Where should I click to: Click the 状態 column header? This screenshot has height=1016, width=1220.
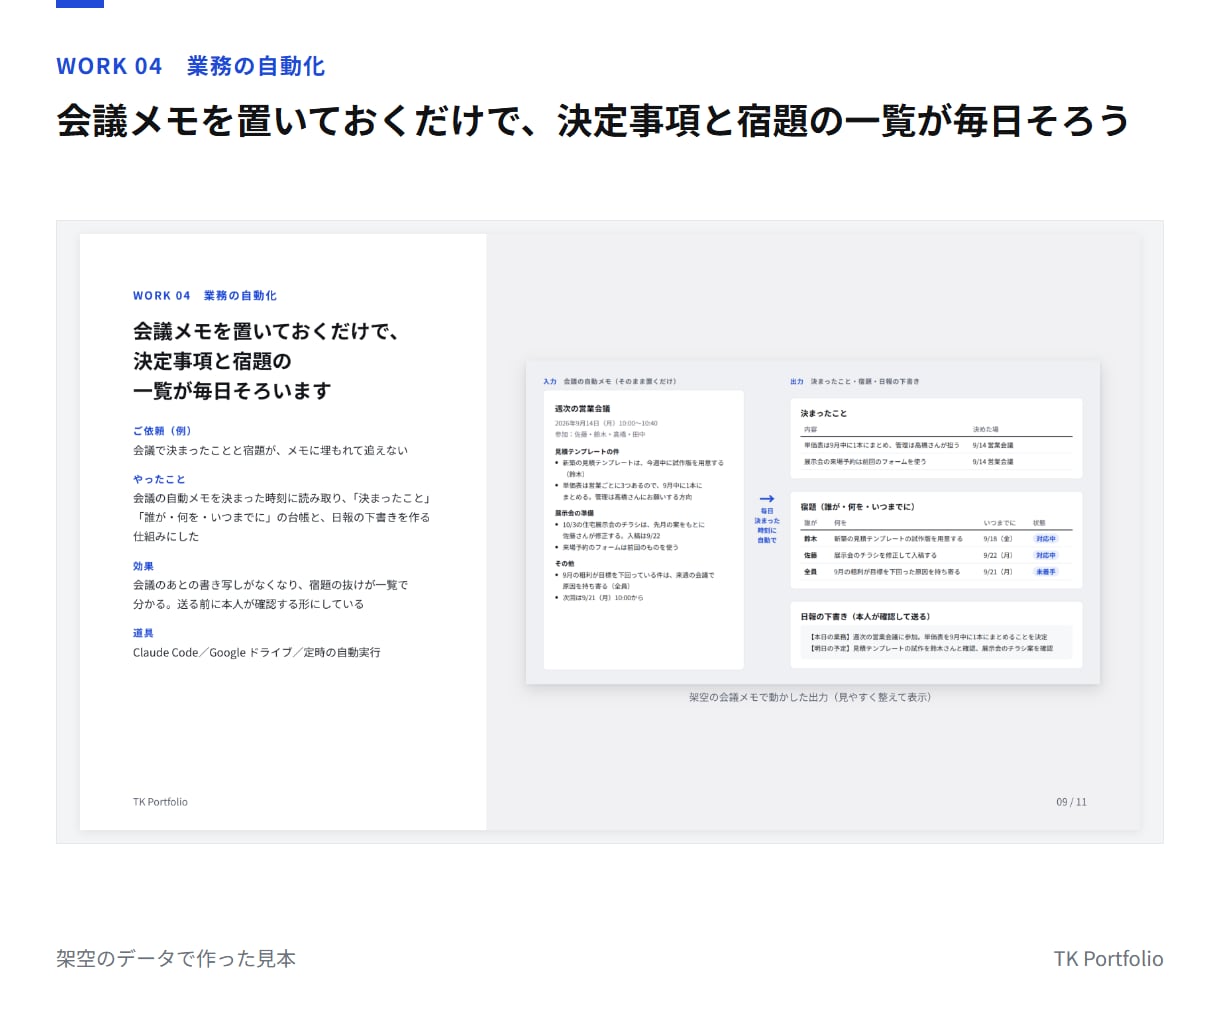(x=1039, y=523)
